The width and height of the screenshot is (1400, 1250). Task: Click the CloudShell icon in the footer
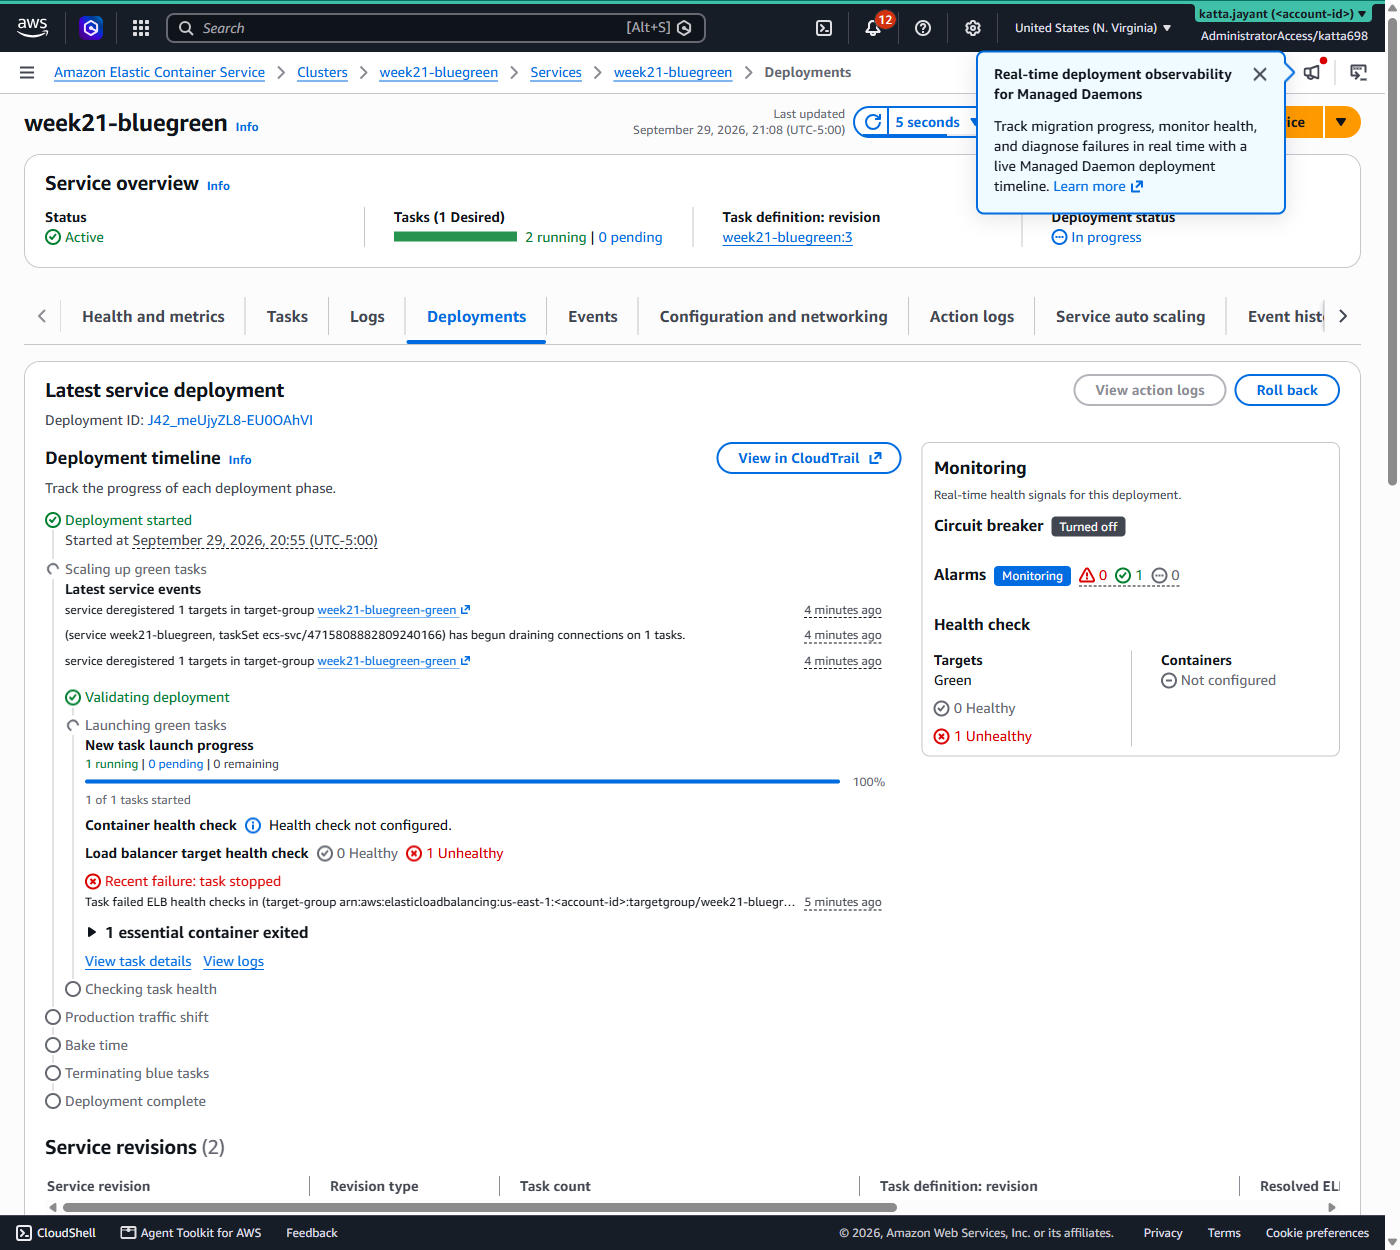[x=24, y=1233]
